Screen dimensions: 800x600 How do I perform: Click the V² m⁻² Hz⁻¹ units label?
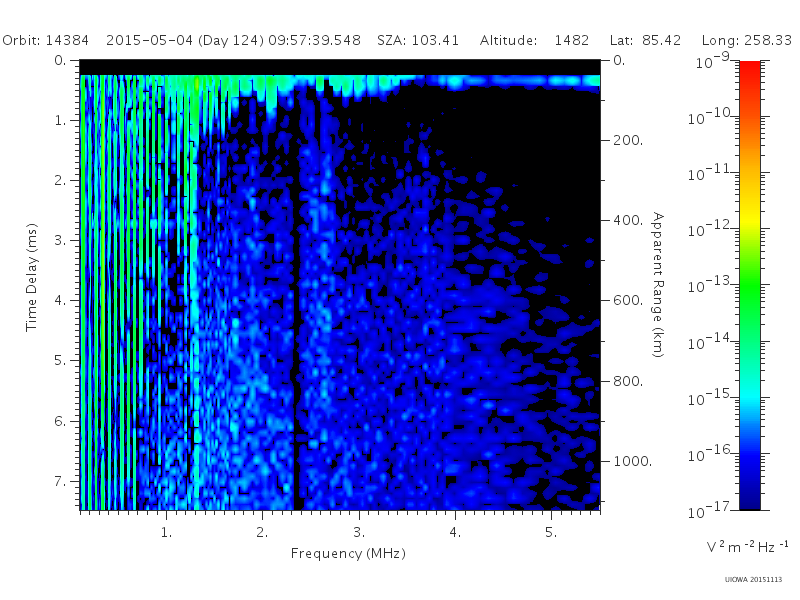click(747, 546)
